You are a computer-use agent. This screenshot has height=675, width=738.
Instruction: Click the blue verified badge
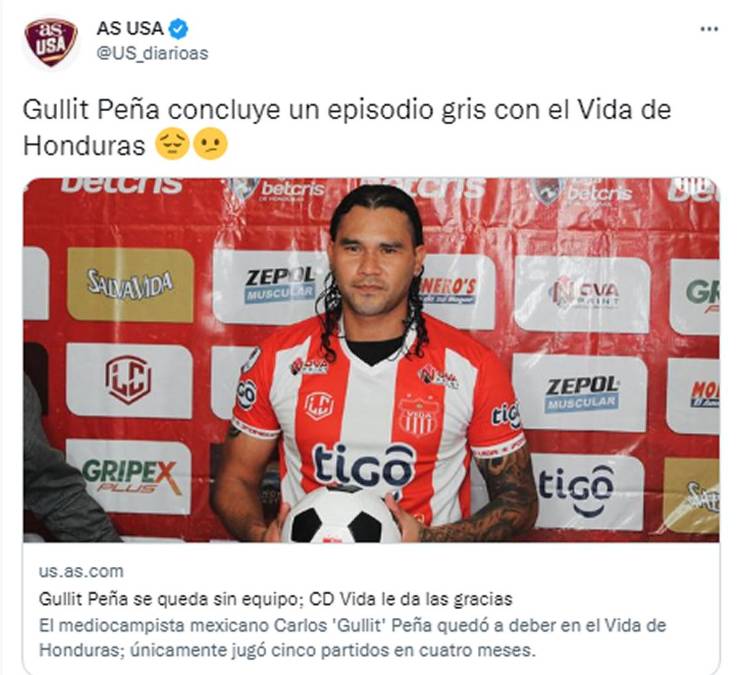click(178, 29)
